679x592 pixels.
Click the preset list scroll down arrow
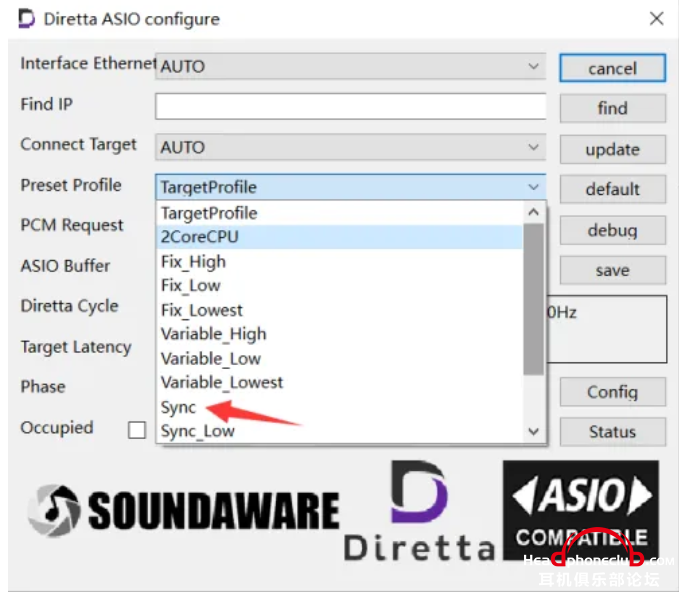point(534,431)
